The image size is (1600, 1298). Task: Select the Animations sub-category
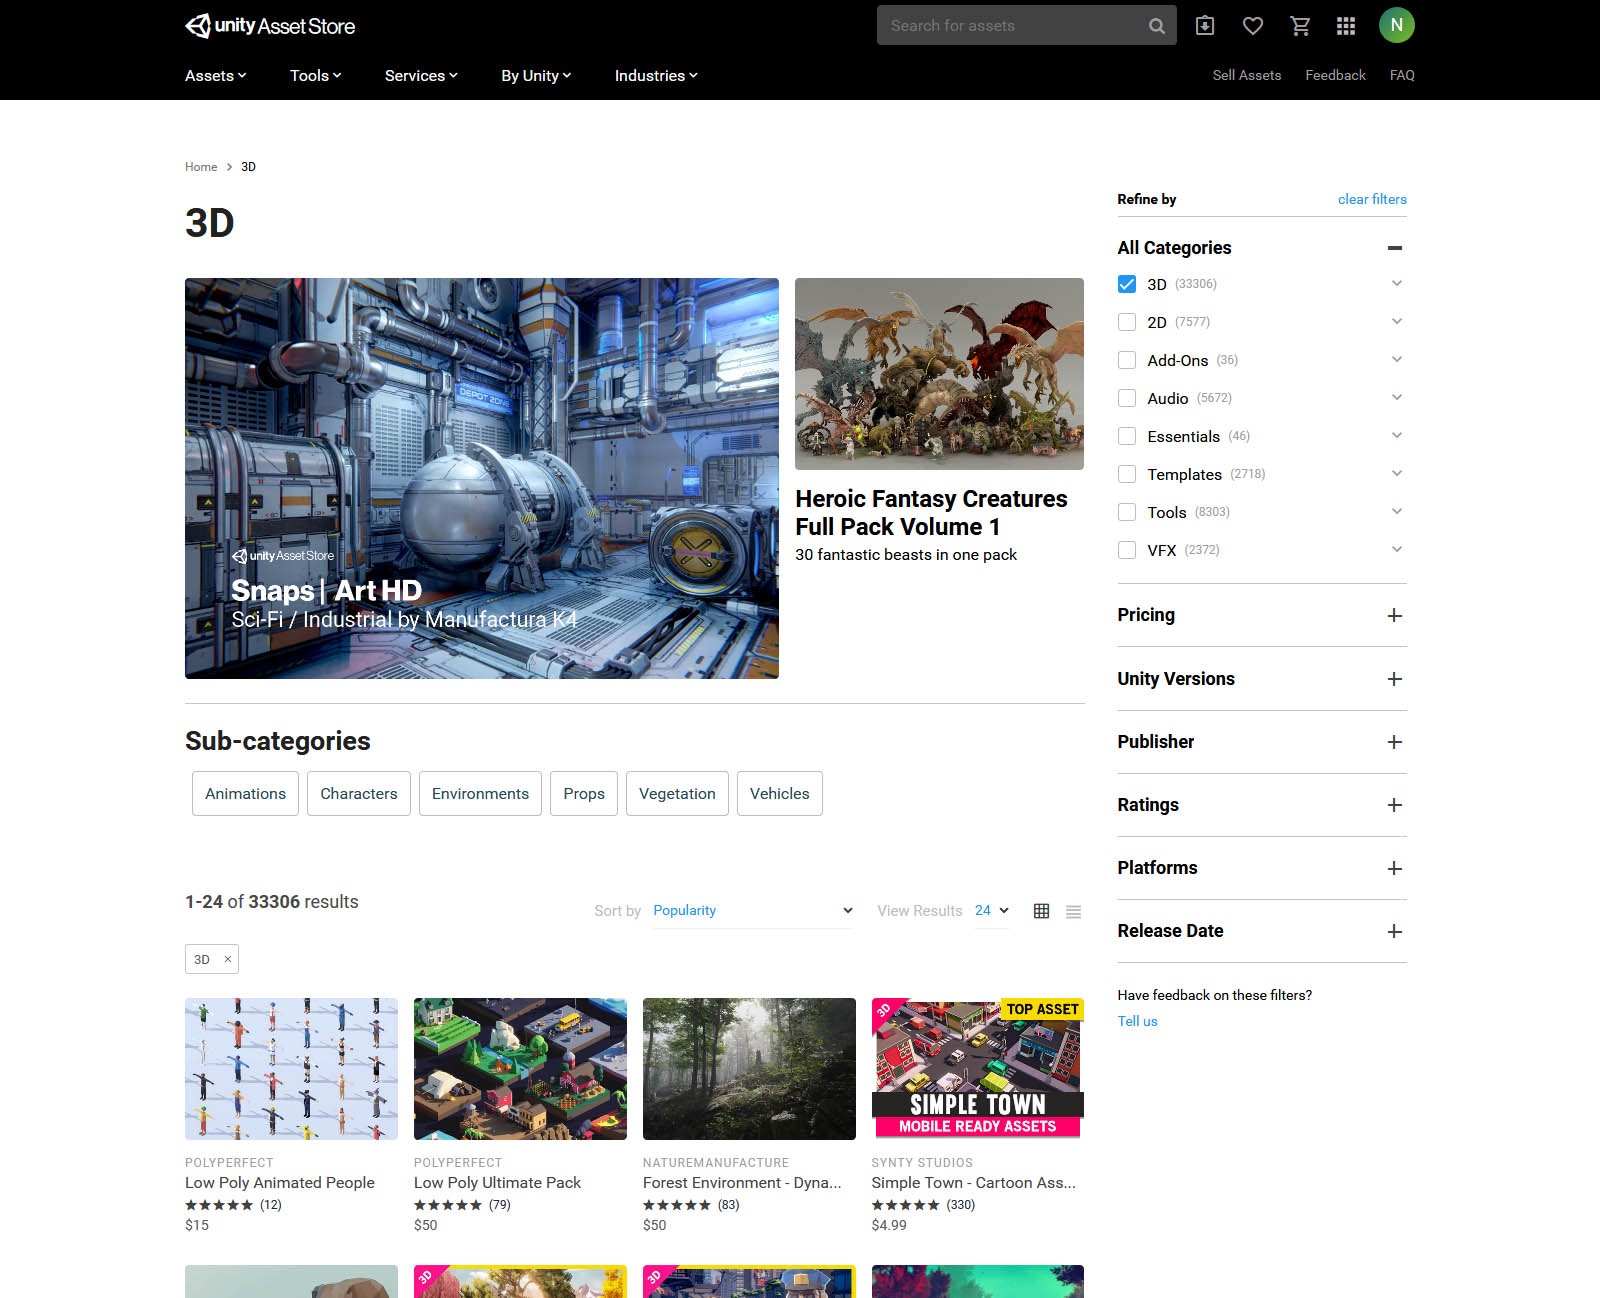[245, 794]
